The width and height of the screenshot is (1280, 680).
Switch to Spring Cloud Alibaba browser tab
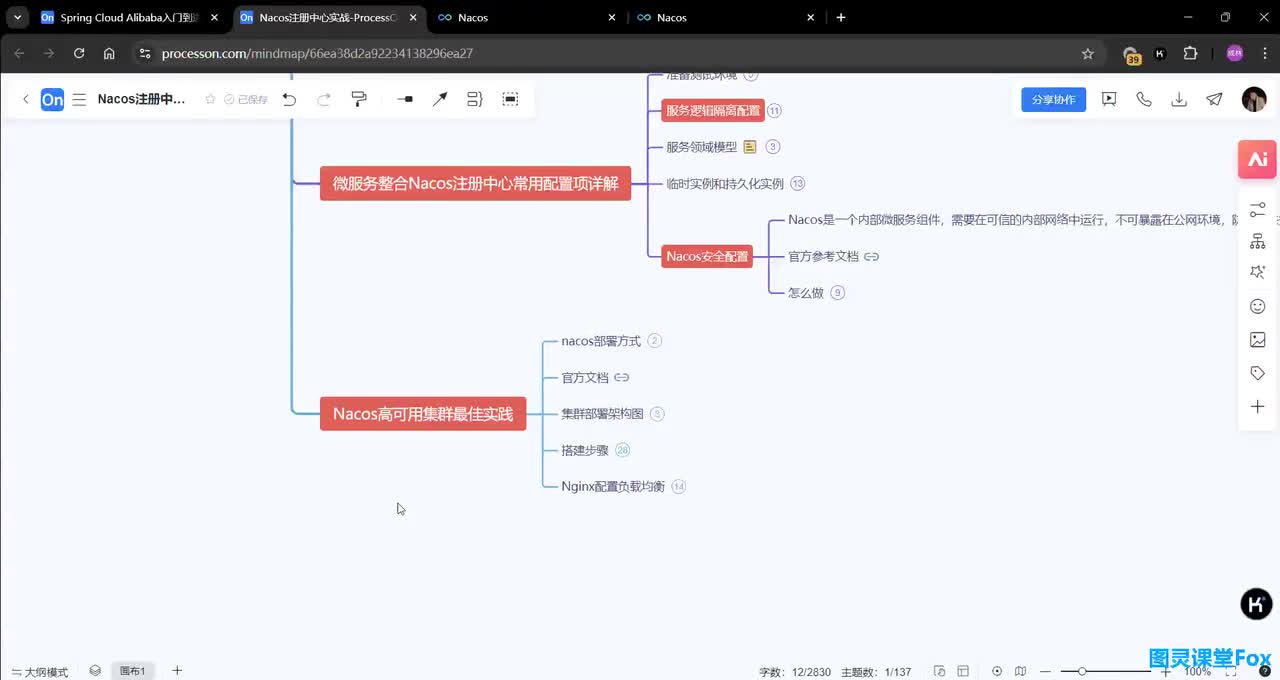(130, 17)
